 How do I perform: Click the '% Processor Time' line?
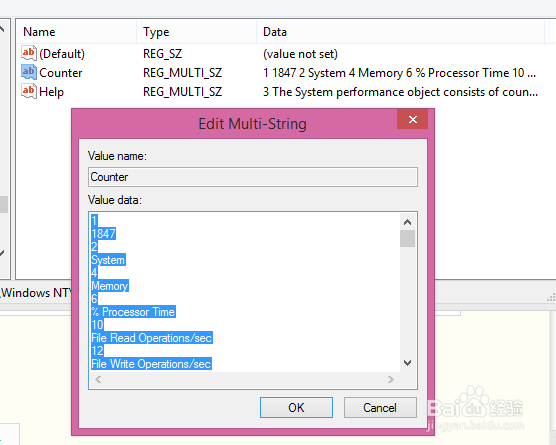tap(133, 312)
